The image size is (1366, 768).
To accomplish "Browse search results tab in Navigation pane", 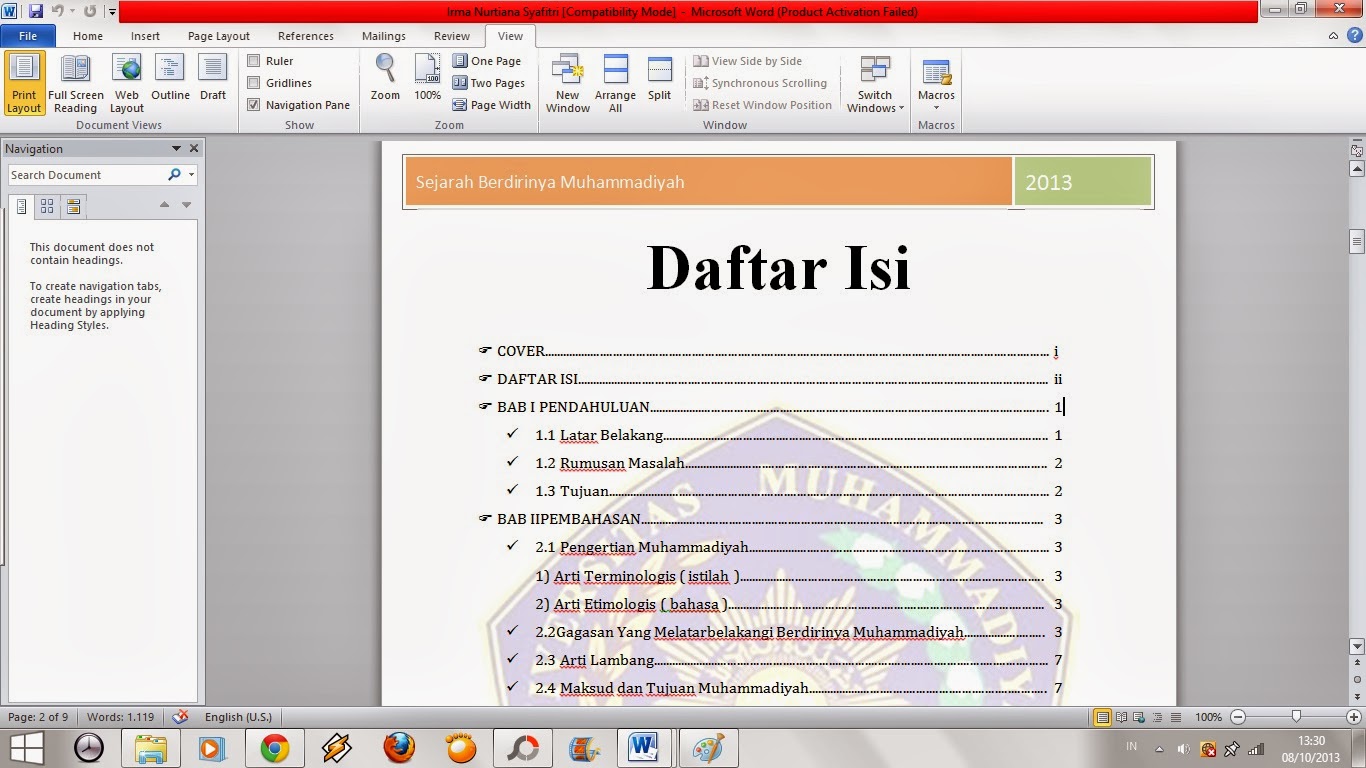I will tap(73, 207).
